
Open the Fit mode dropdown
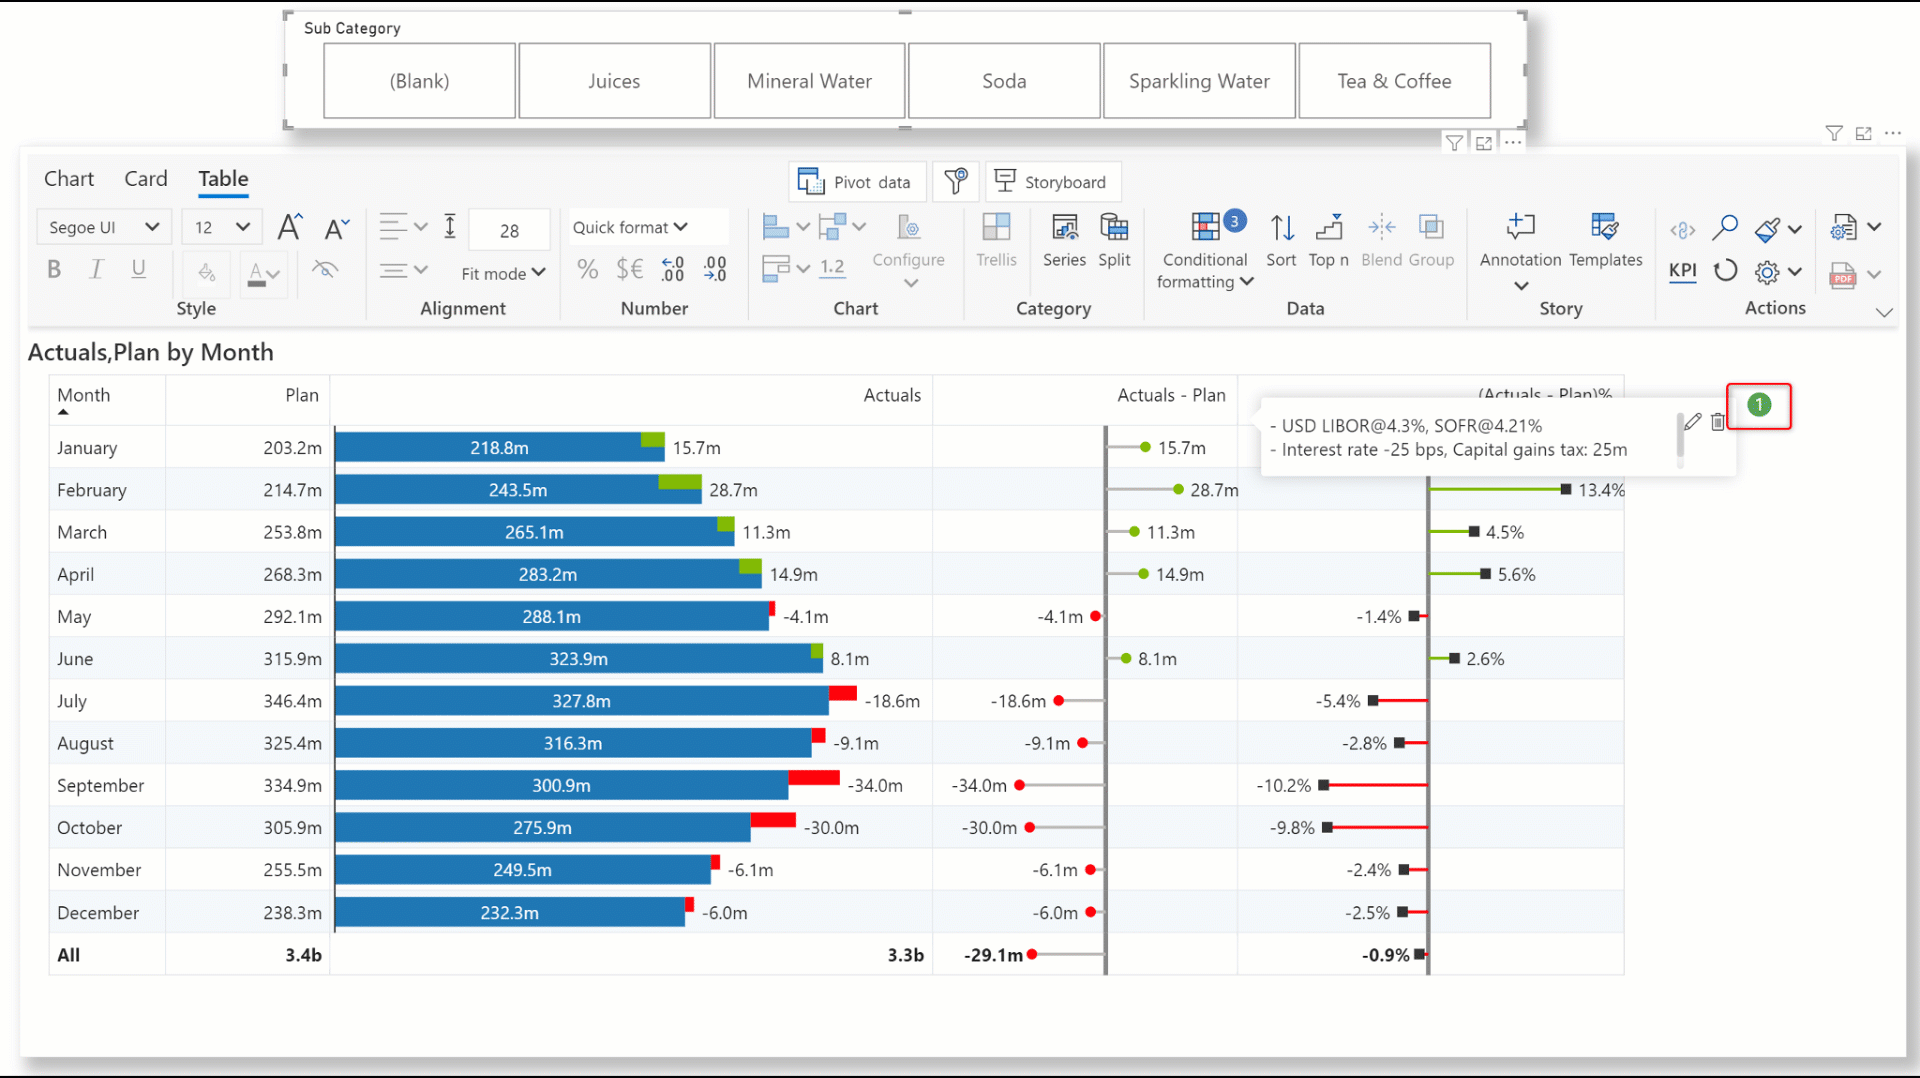point(503,273)
